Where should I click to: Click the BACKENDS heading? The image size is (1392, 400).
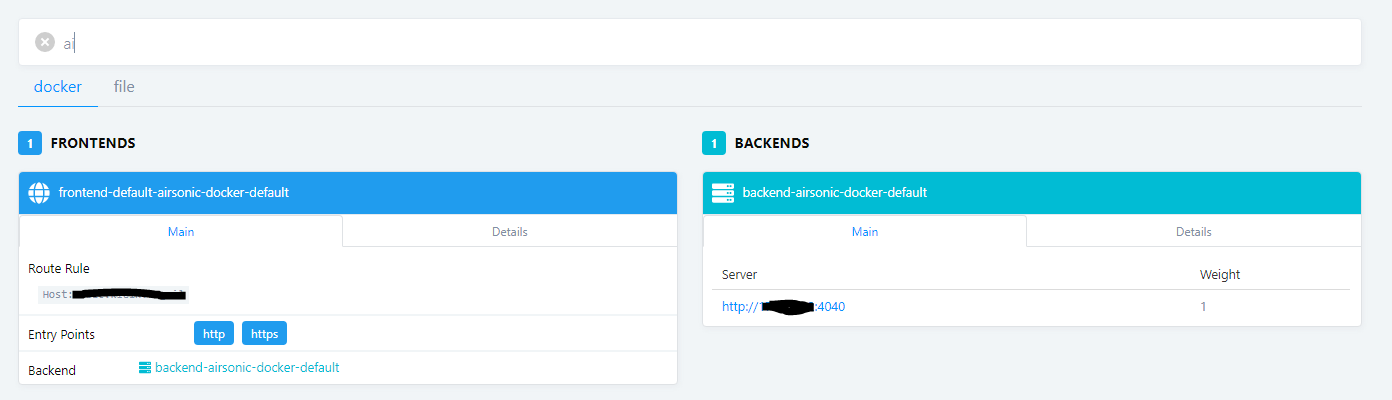(772, 143)
